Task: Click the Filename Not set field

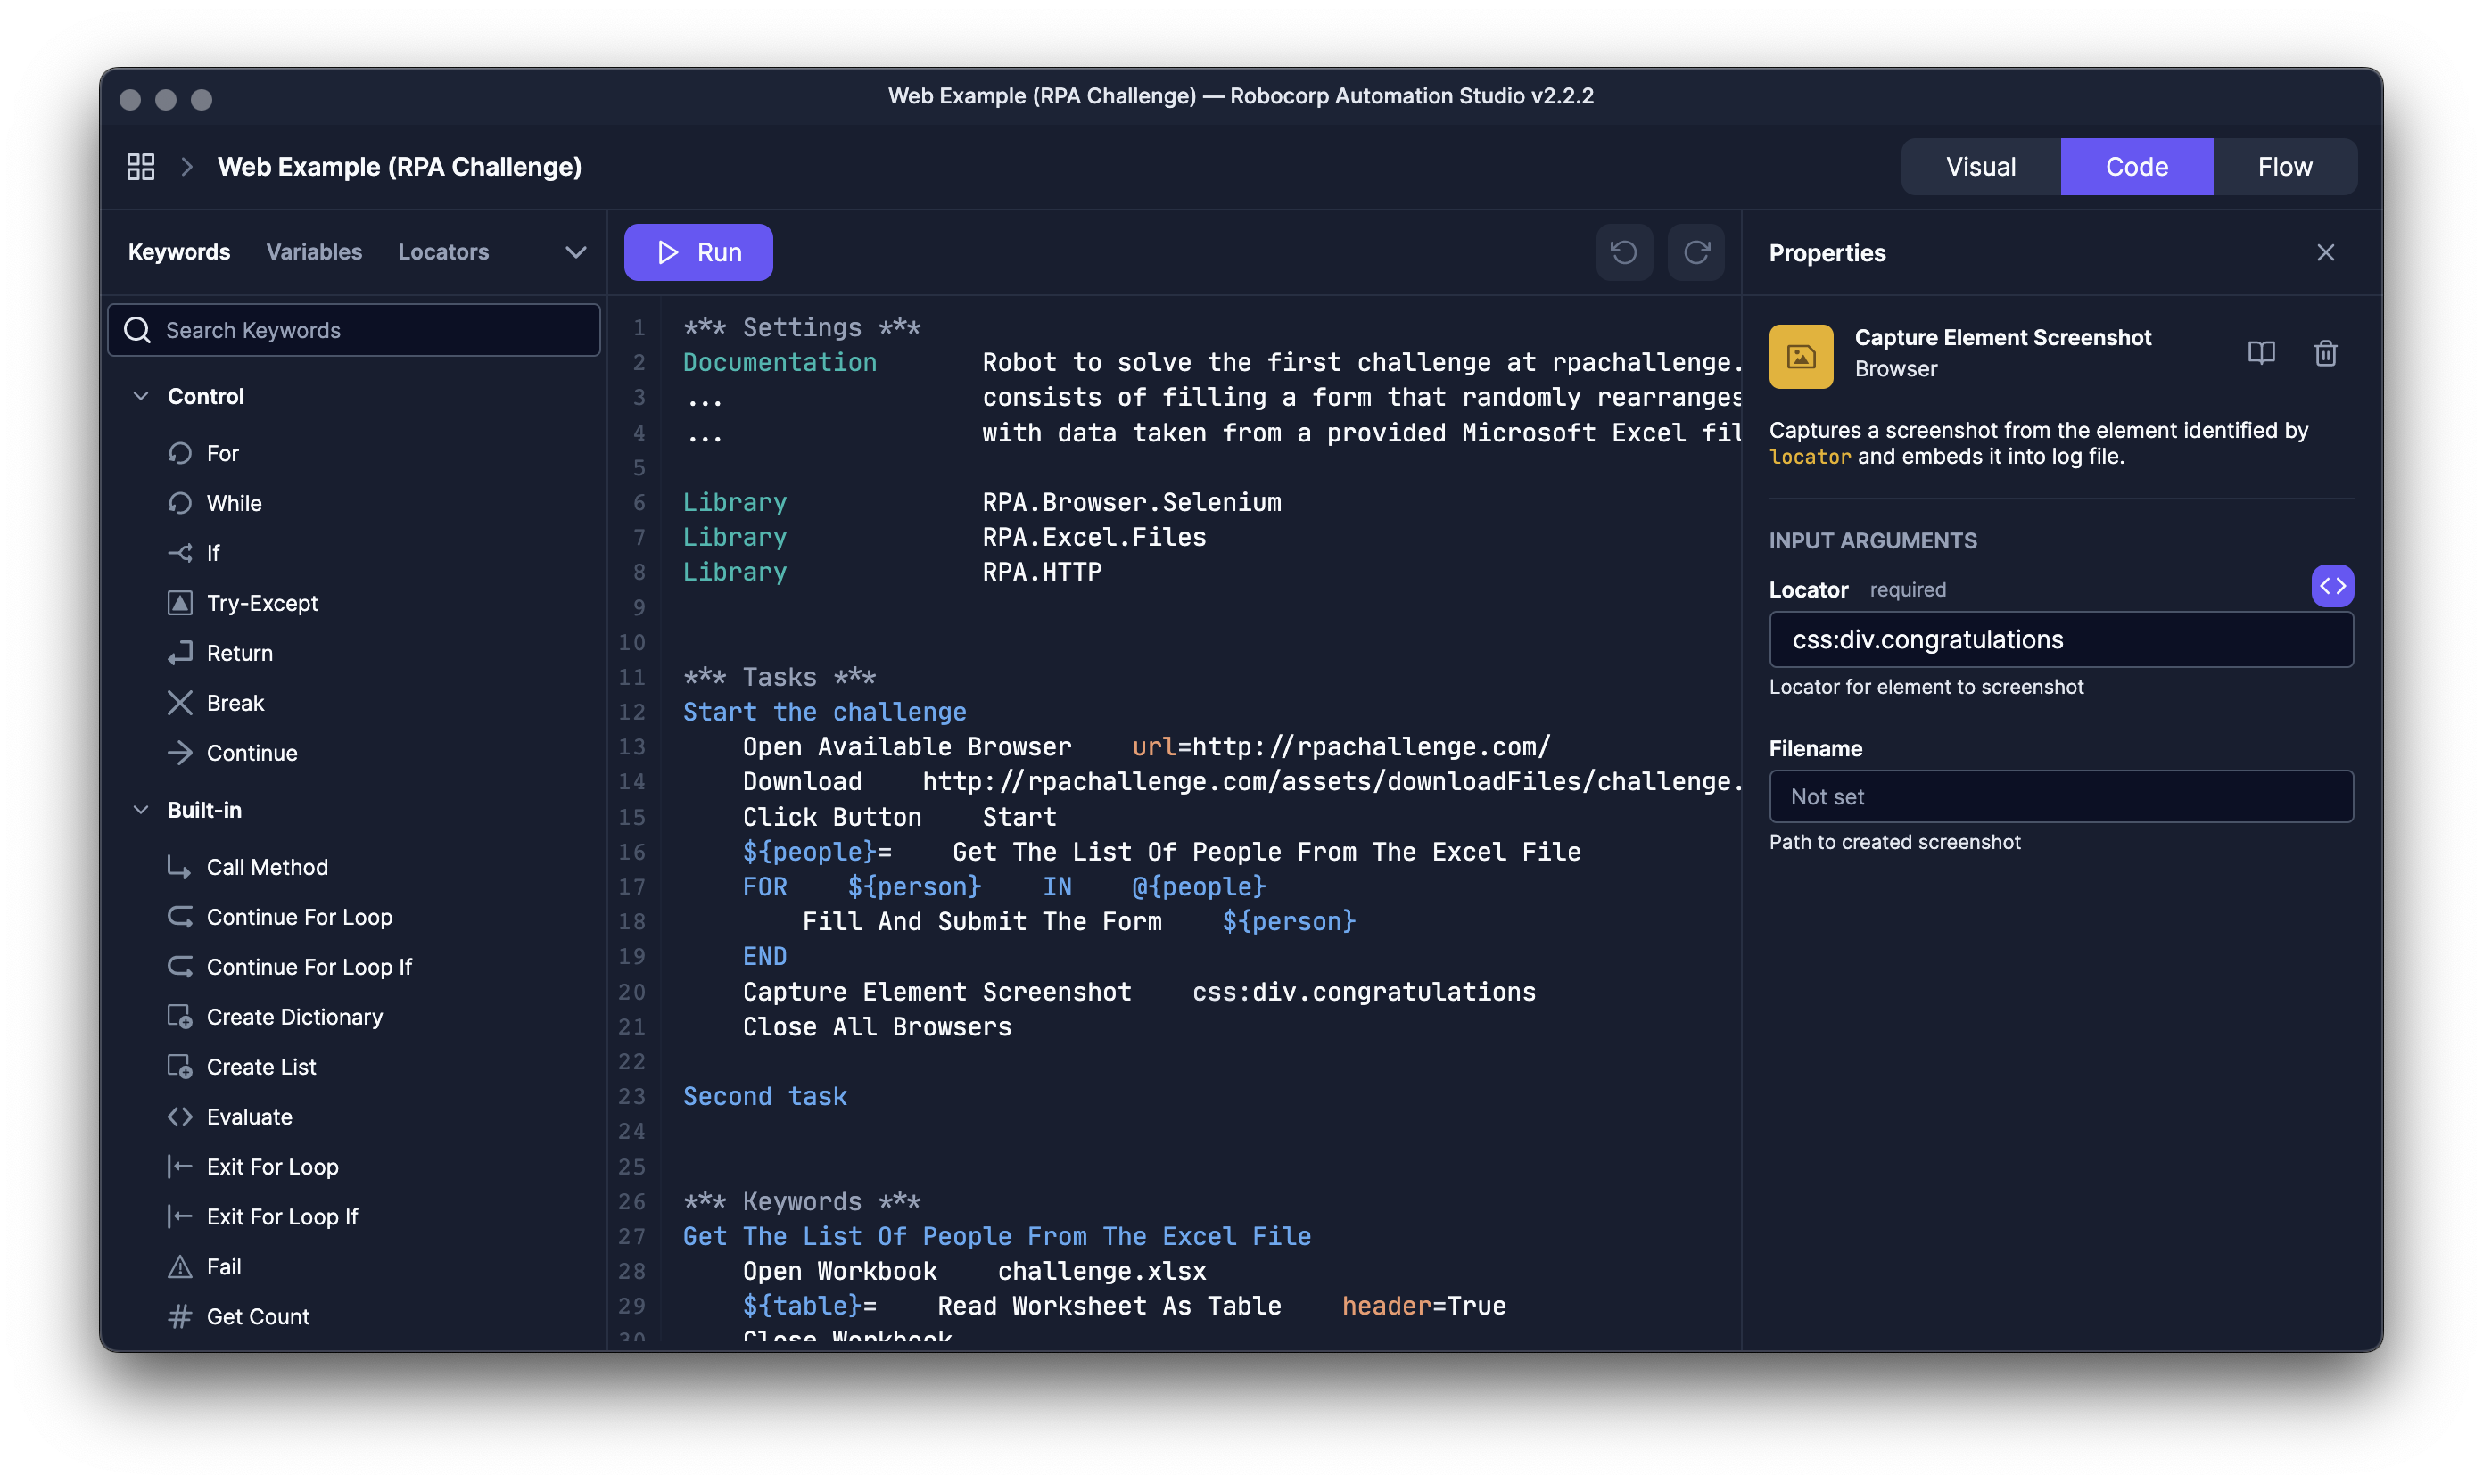Action: coord(2061,797)
